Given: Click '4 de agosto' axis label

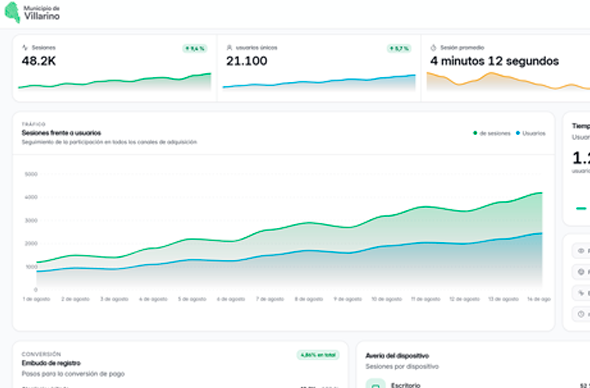Looking at the screenshot, I should pyautogui.click(x=153, y=299).
